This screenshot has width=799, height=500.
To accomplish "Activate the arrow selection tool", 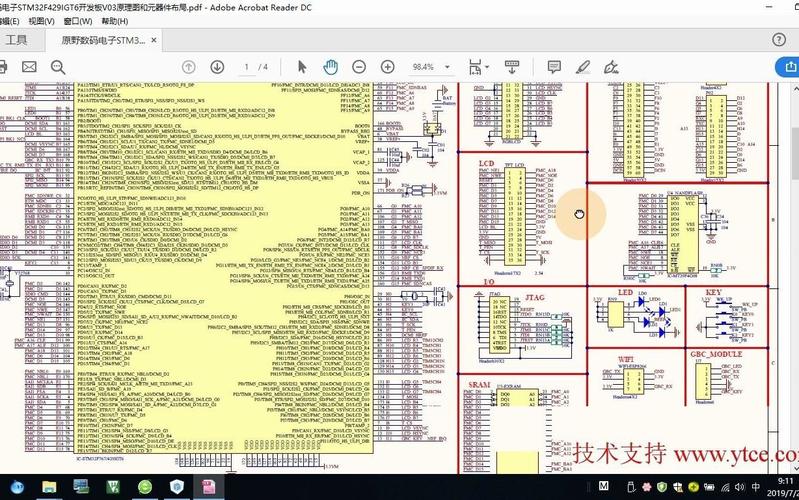I will (302, 67).
